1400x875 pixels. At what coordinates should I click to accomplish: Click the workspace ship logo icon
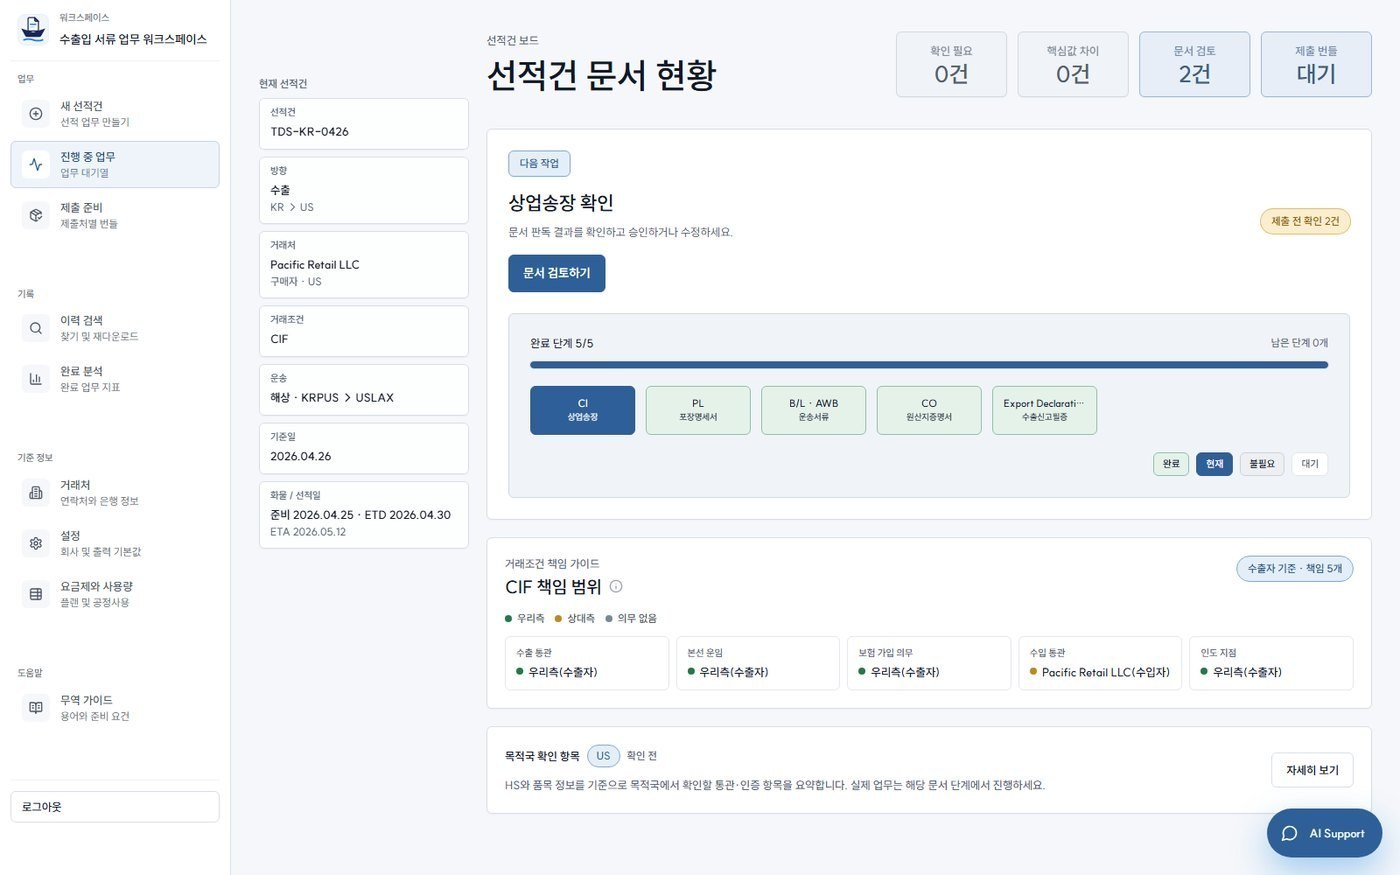click(34, 29)
